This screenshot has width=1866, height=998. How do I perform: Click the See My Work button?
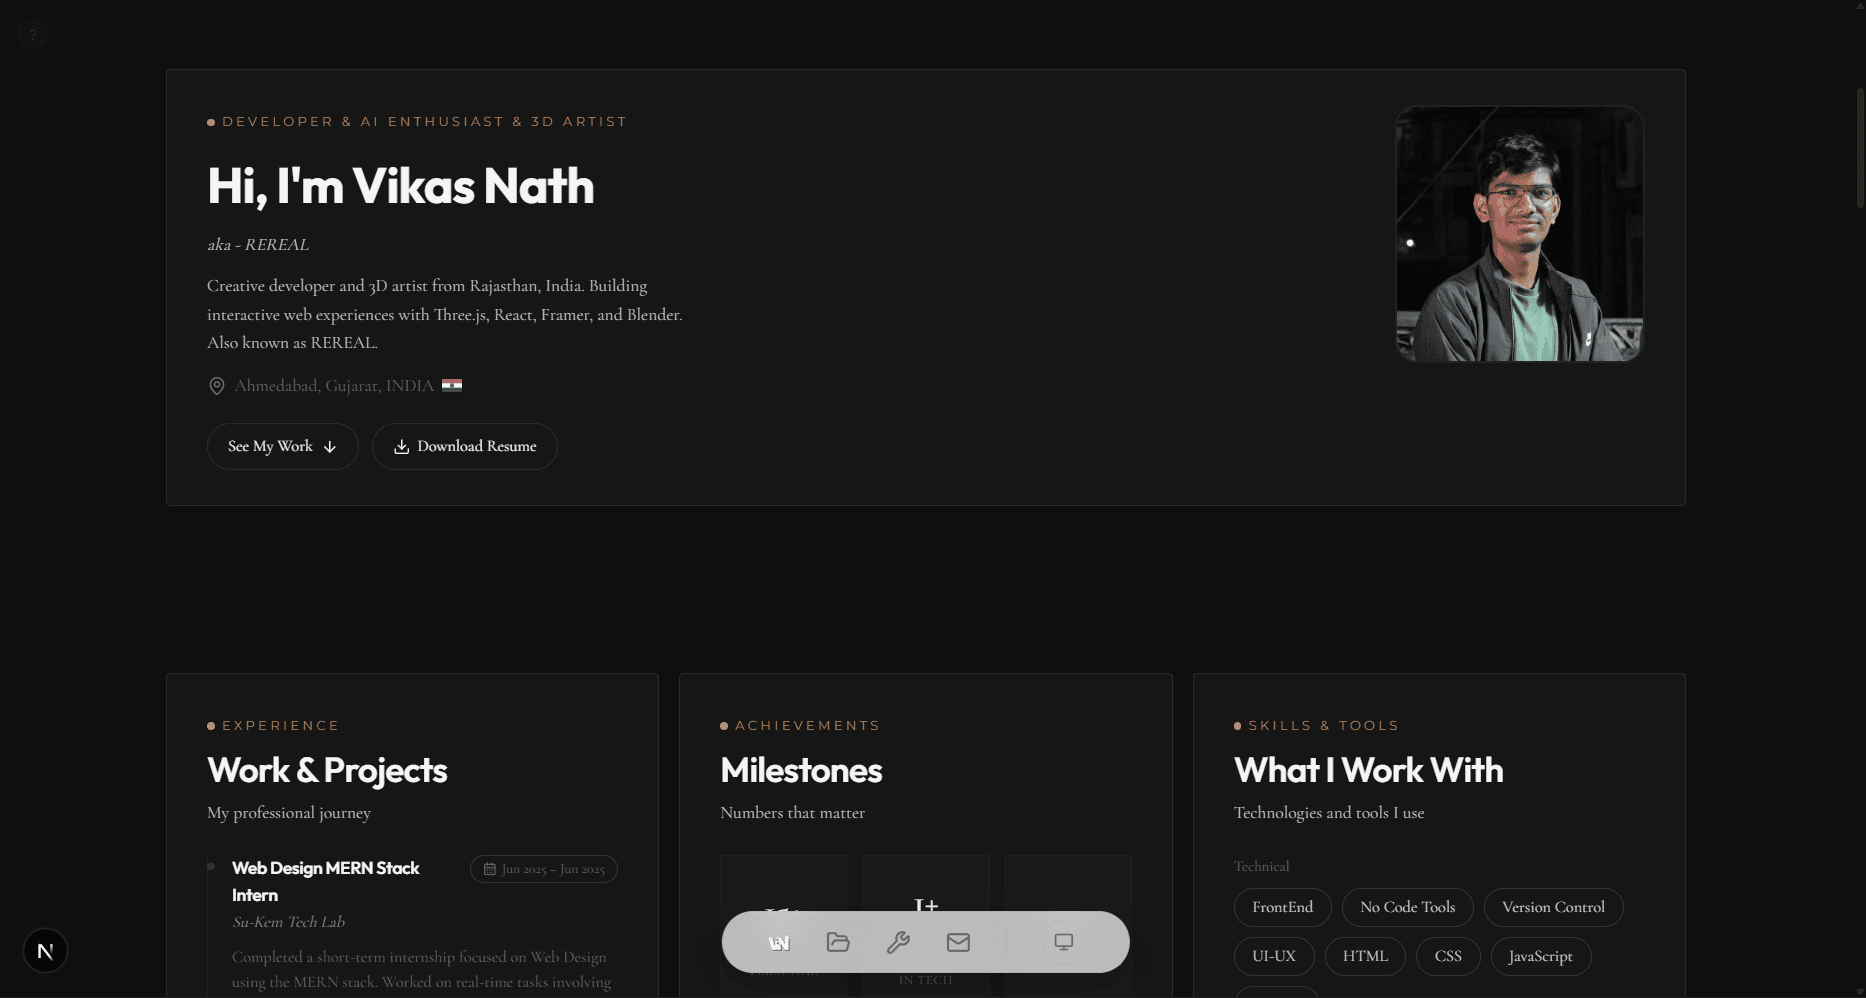click(x=283, y=446)
